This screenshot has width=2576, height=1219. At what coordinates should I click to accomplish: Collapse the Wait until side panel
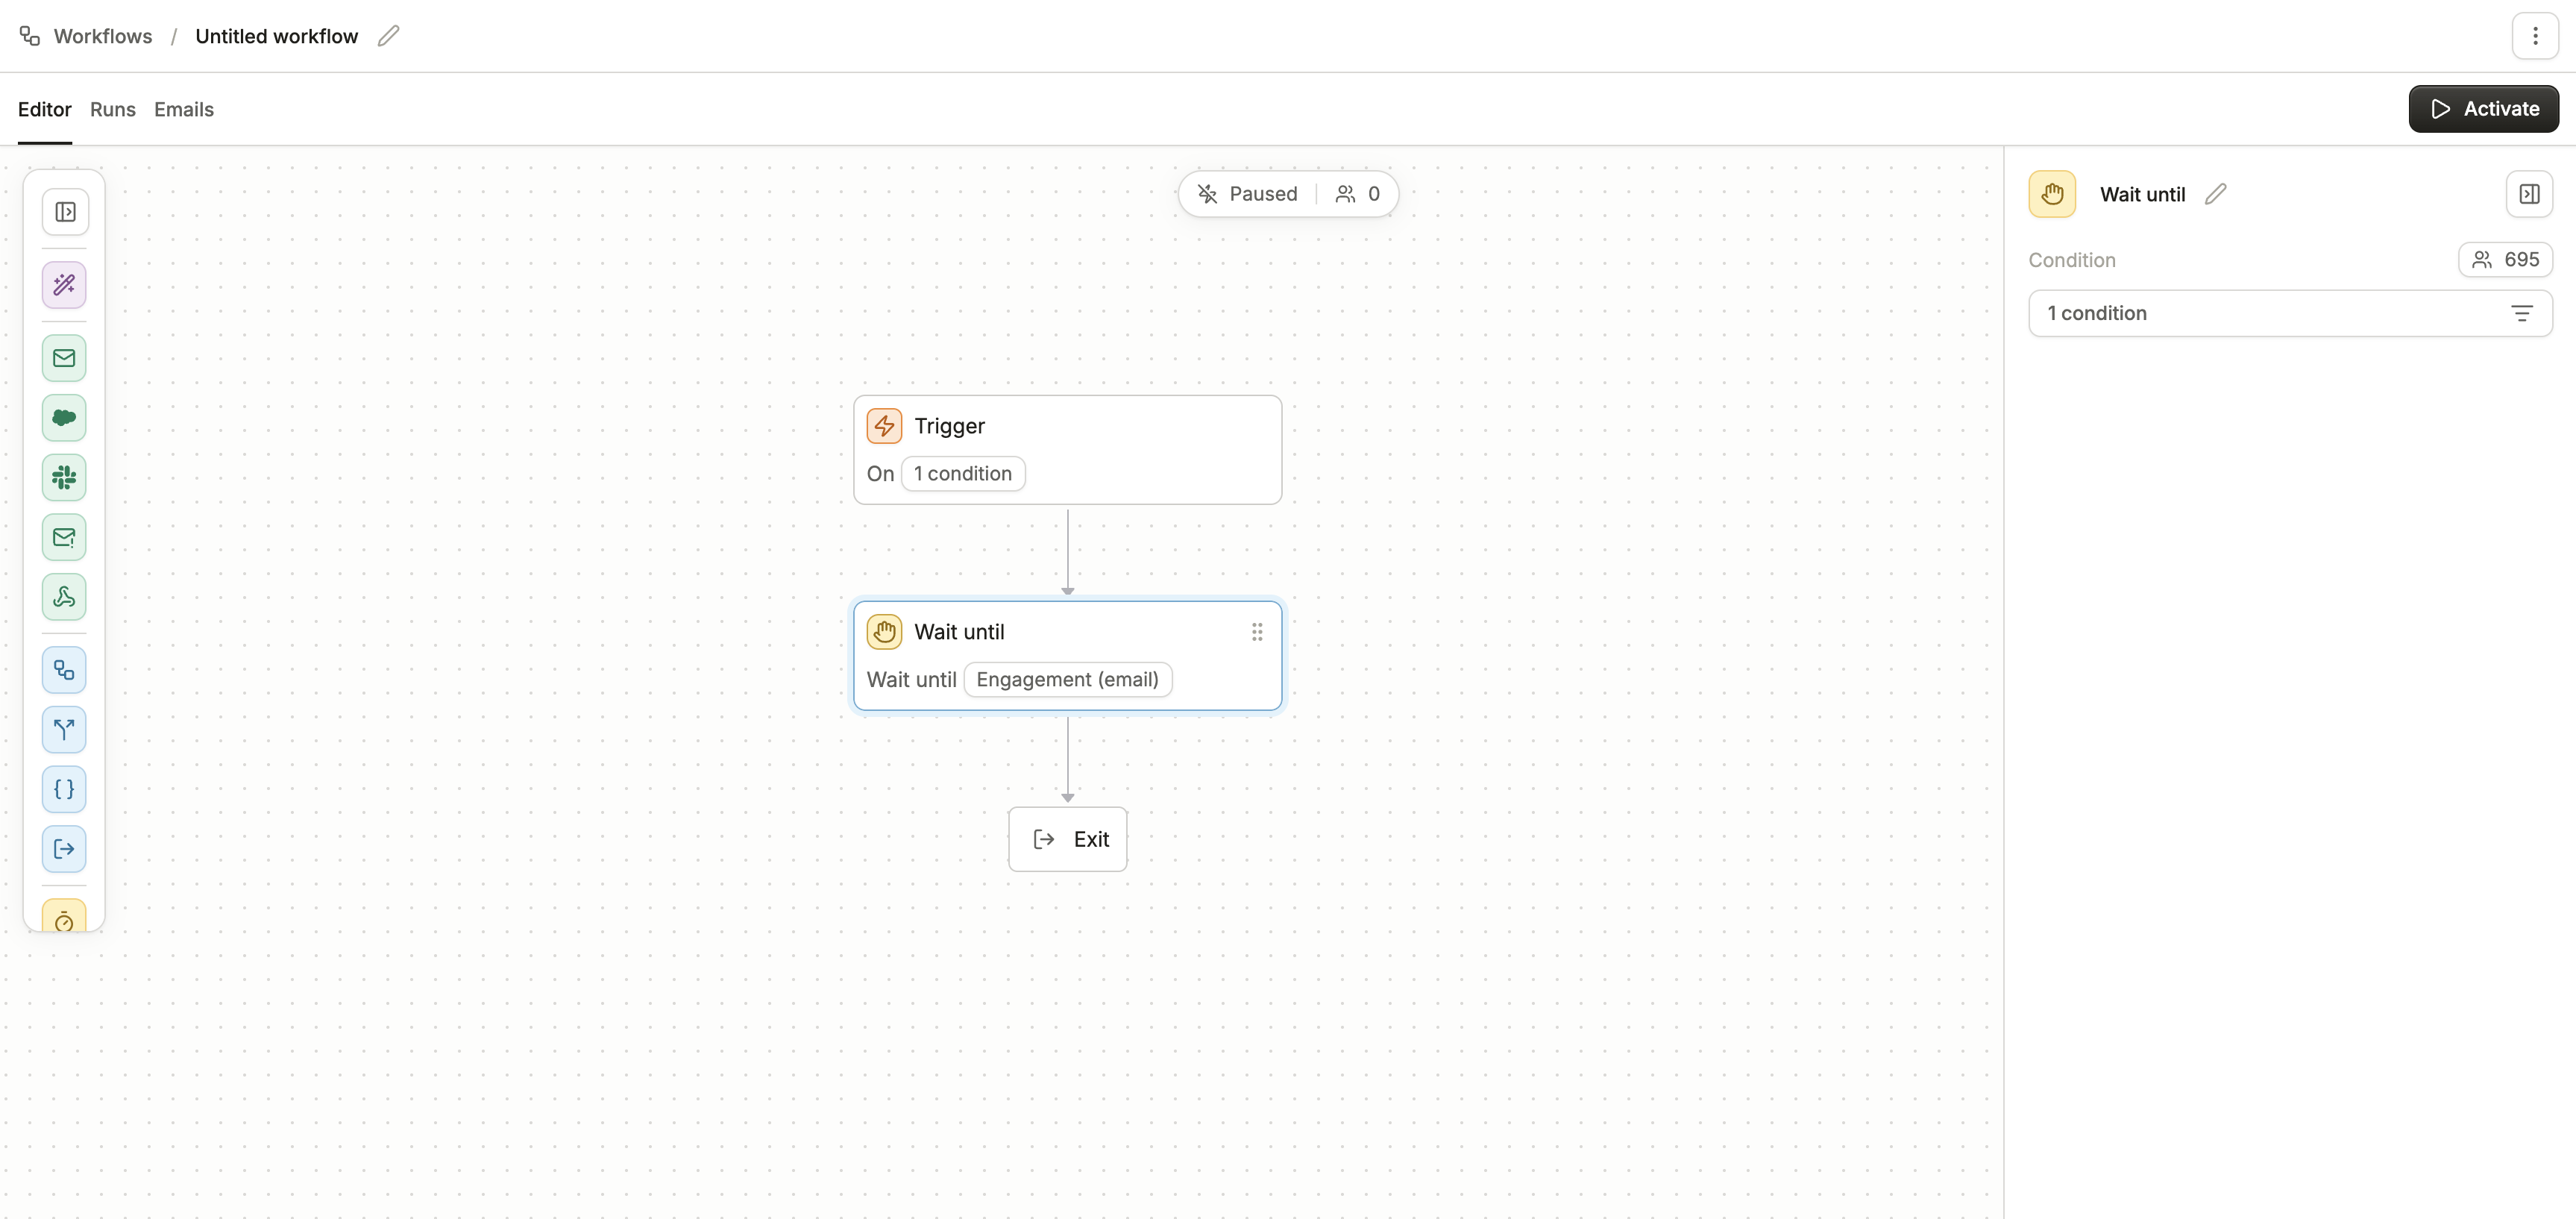pyautogui.click(x=2528, y=194)
